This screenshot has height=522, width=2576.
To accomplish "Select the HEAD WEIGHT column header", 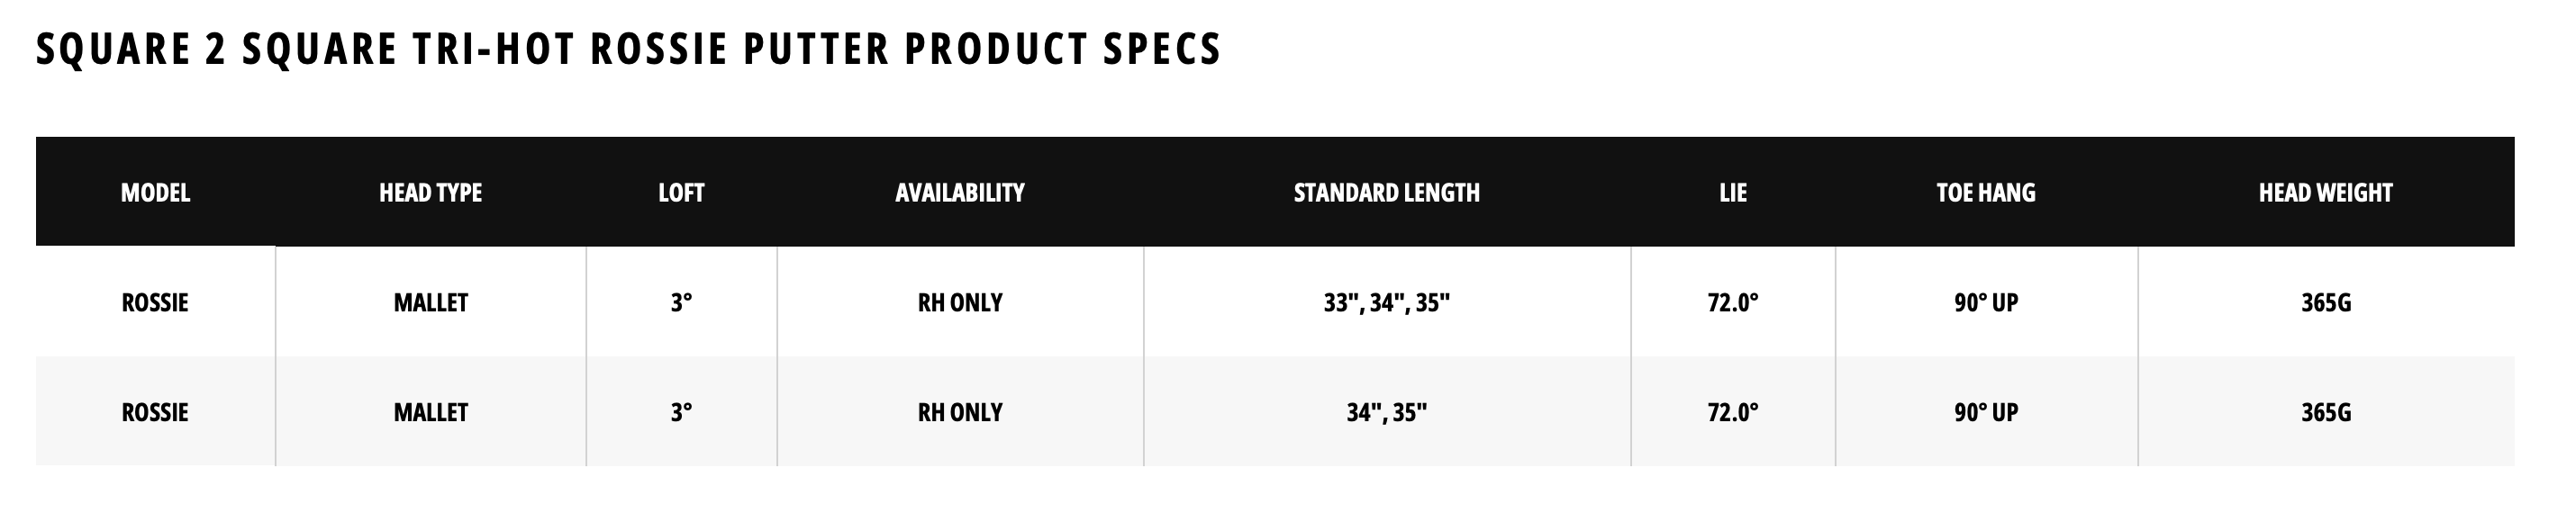I will click(x=2325, y=192).
